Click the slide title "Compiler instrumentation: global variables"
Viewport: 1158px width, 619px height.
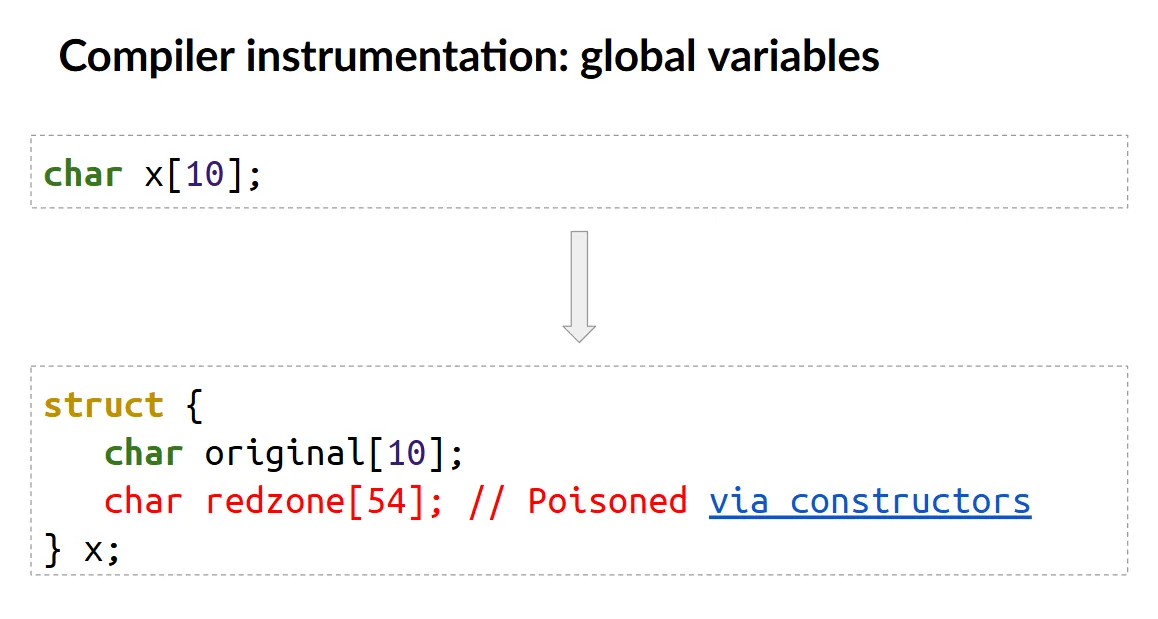pyautogui.click(x=469, y=56)
